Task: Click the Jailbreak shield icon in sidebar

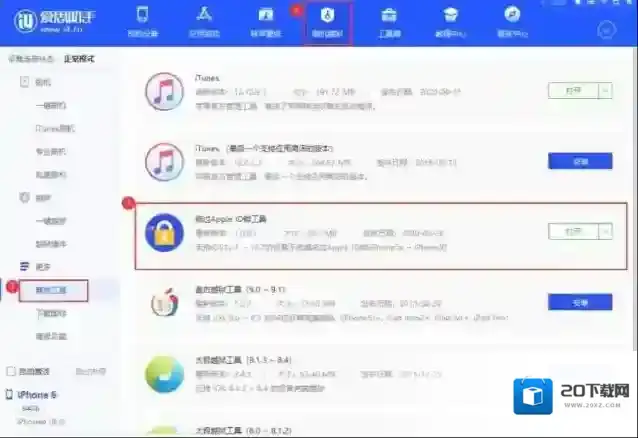Action: click(24, 197)
